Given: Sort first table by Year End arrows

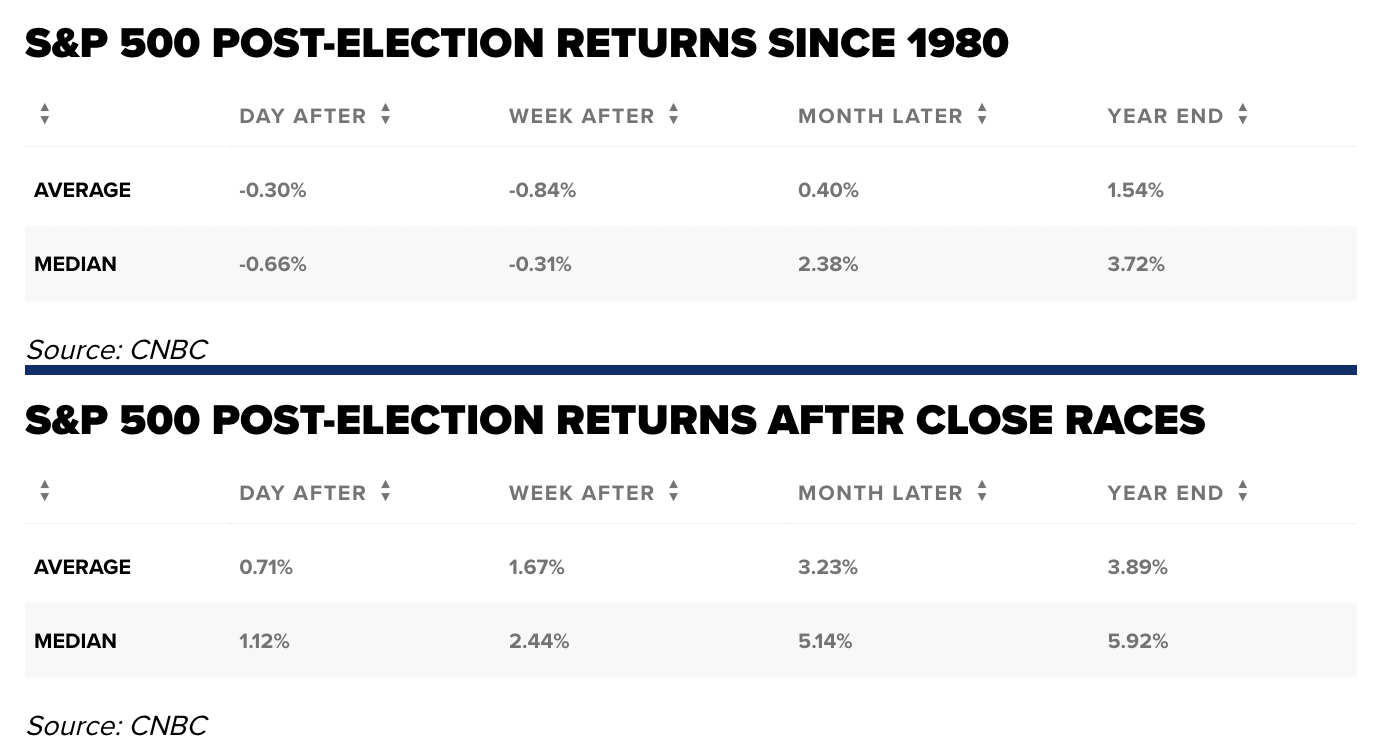Looking at the screenshot, I should pos(1243,115).
